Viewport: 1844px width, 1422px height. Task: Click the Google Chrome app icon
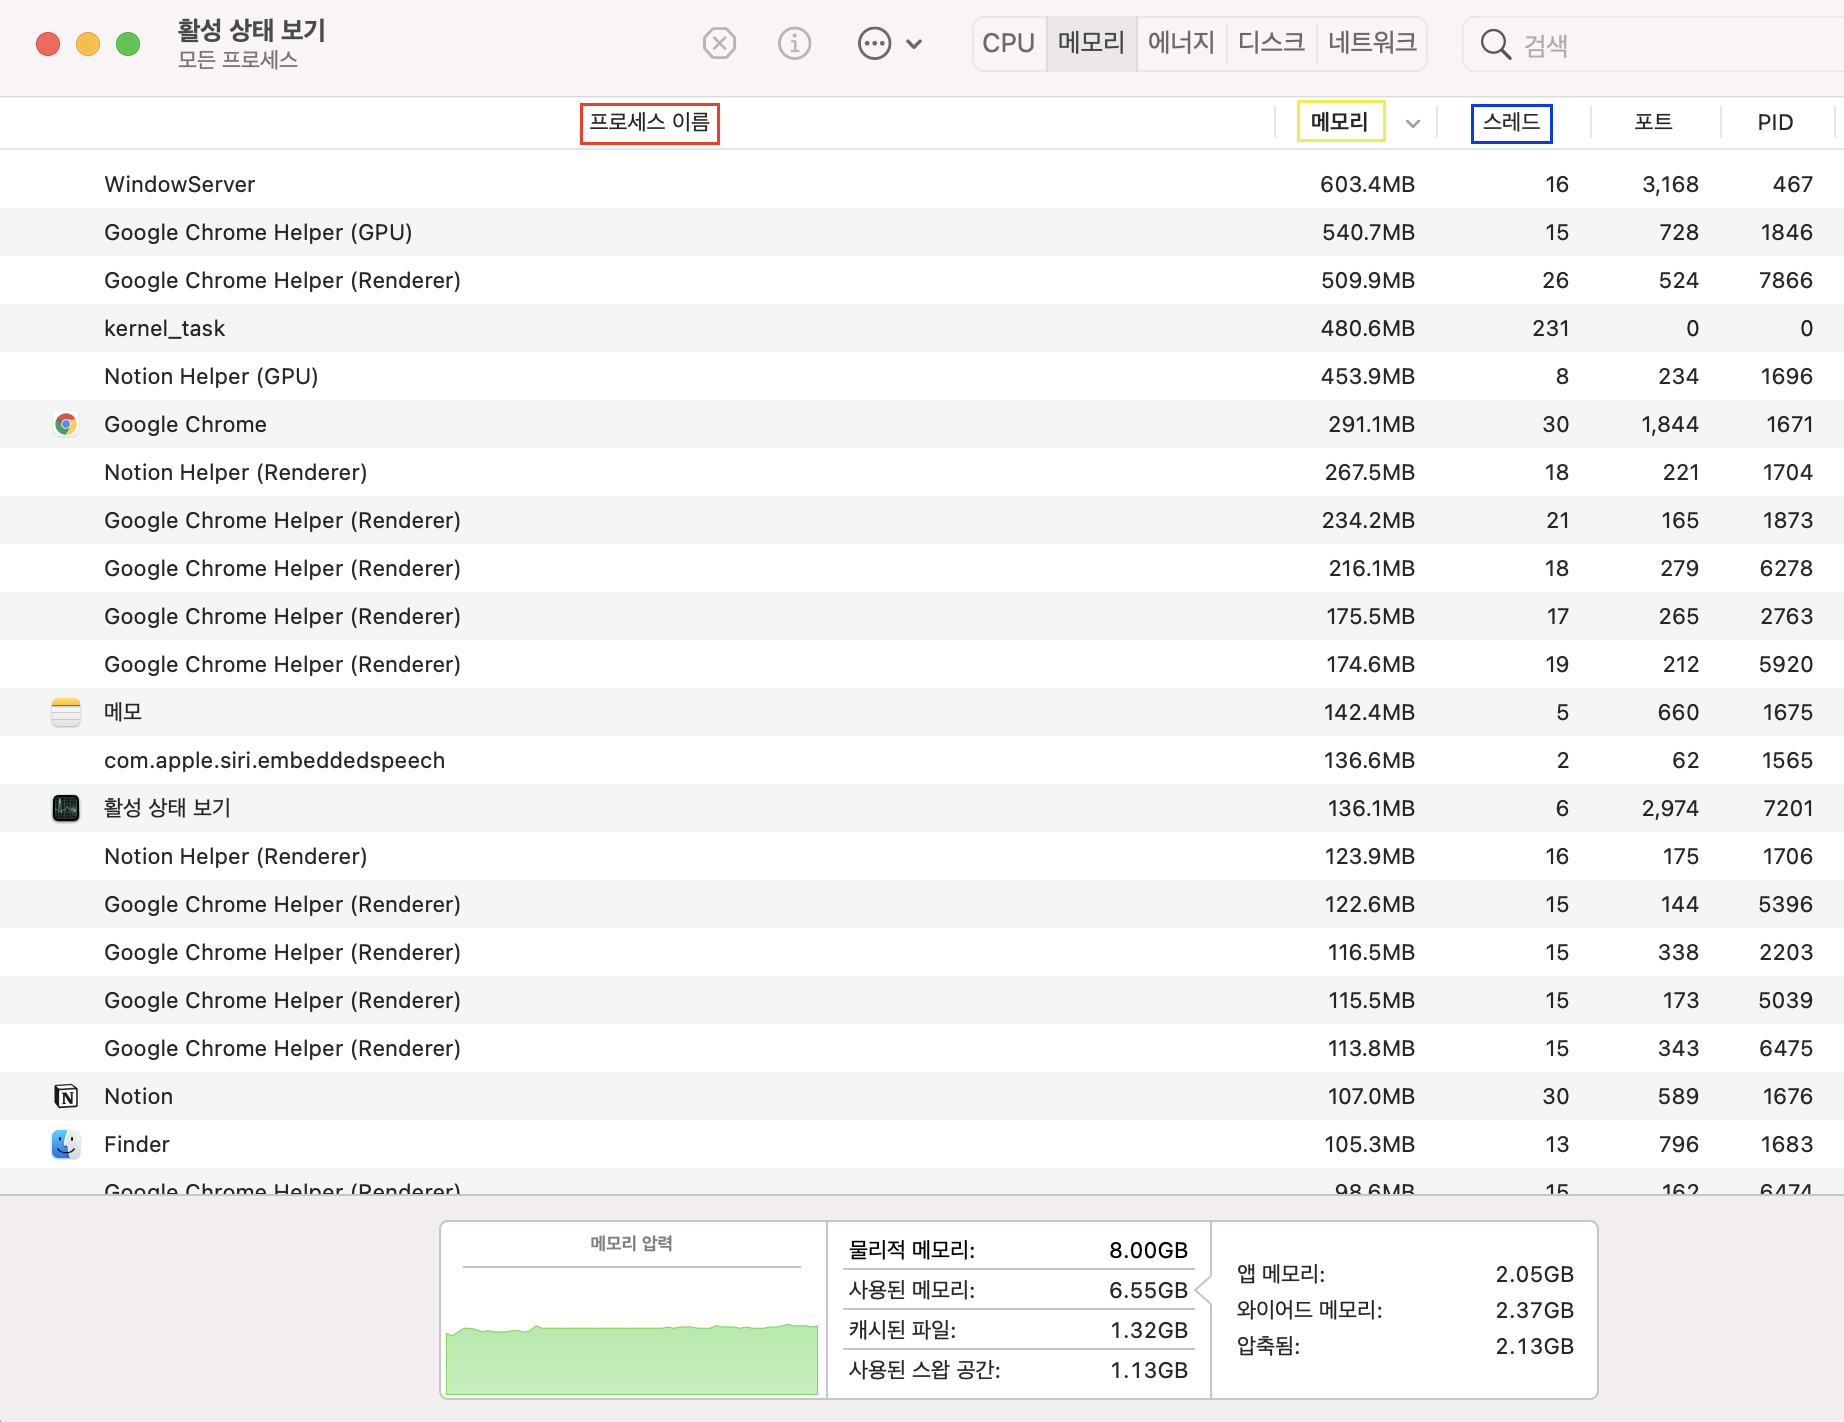pos(66,424)
